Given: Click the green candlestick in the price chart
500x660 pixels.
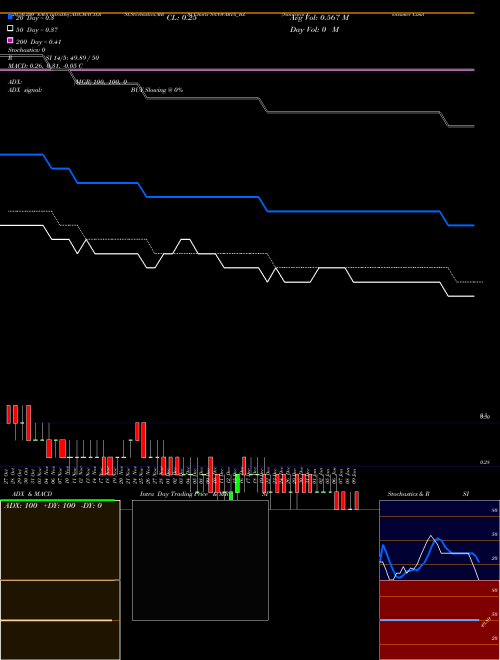Looking at the screenshot, I should (x=237, y=483).
